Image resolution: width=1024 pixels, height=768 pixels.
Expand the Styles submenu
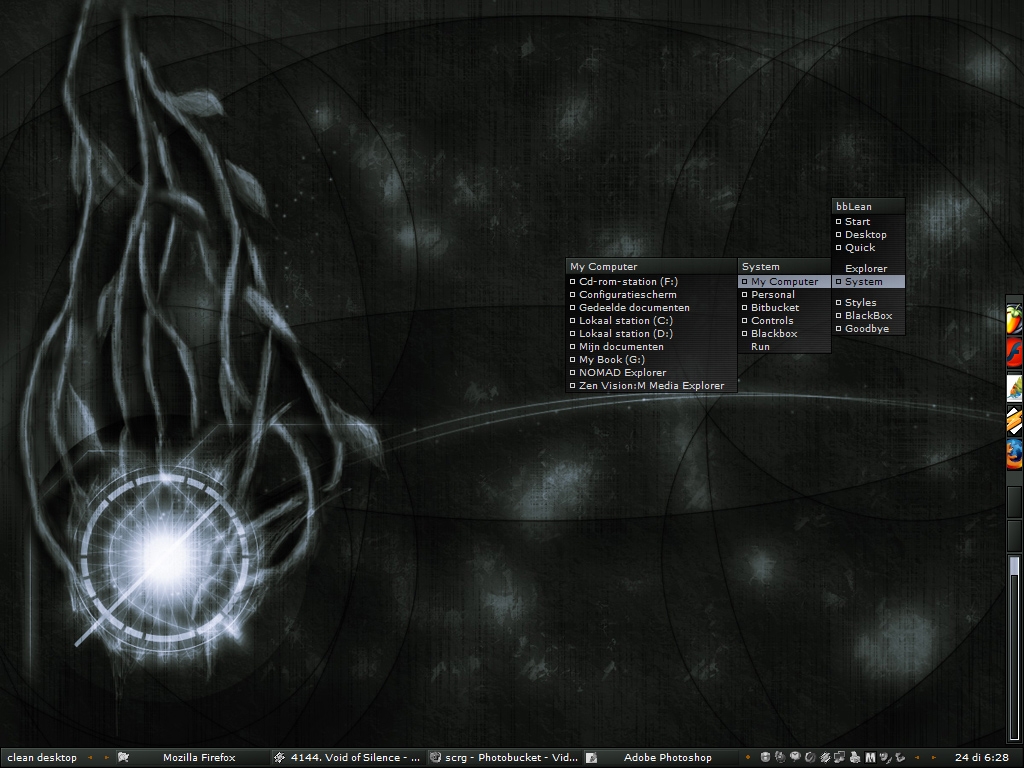pyautogui.click(x=869, y=302)
